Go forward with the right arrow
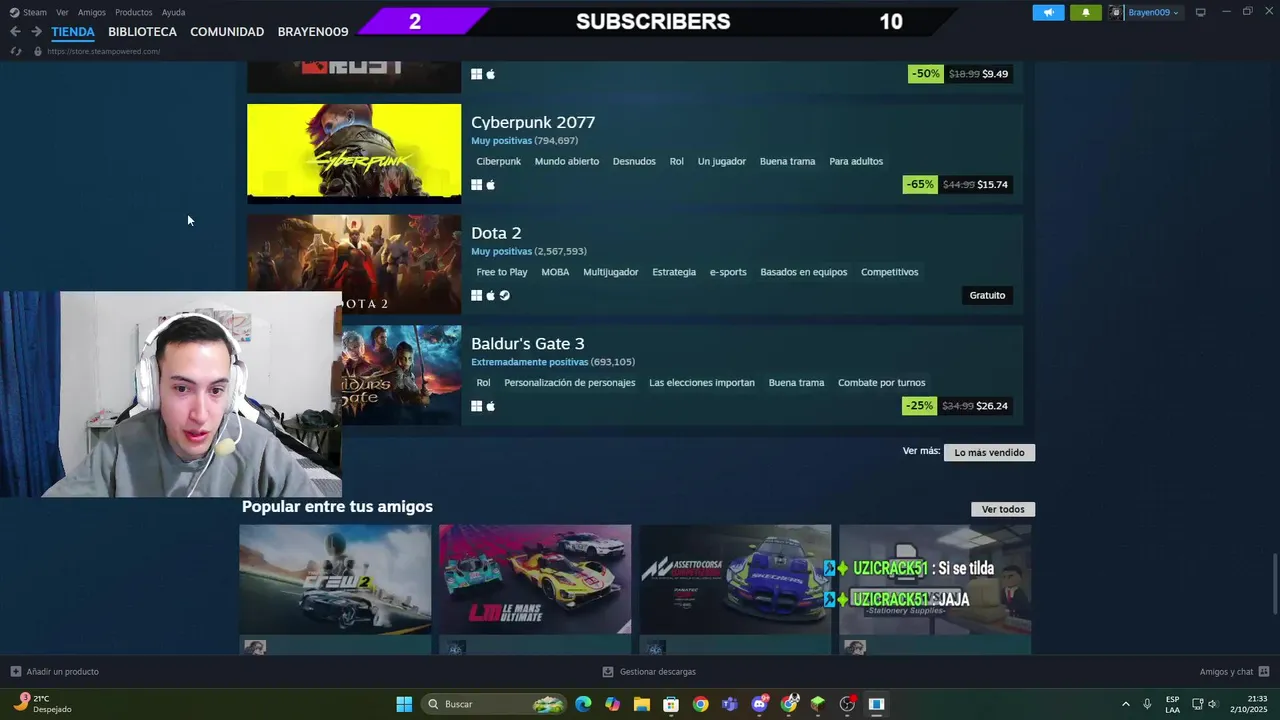The image size is (1280, 720). (x=36, y=32)
